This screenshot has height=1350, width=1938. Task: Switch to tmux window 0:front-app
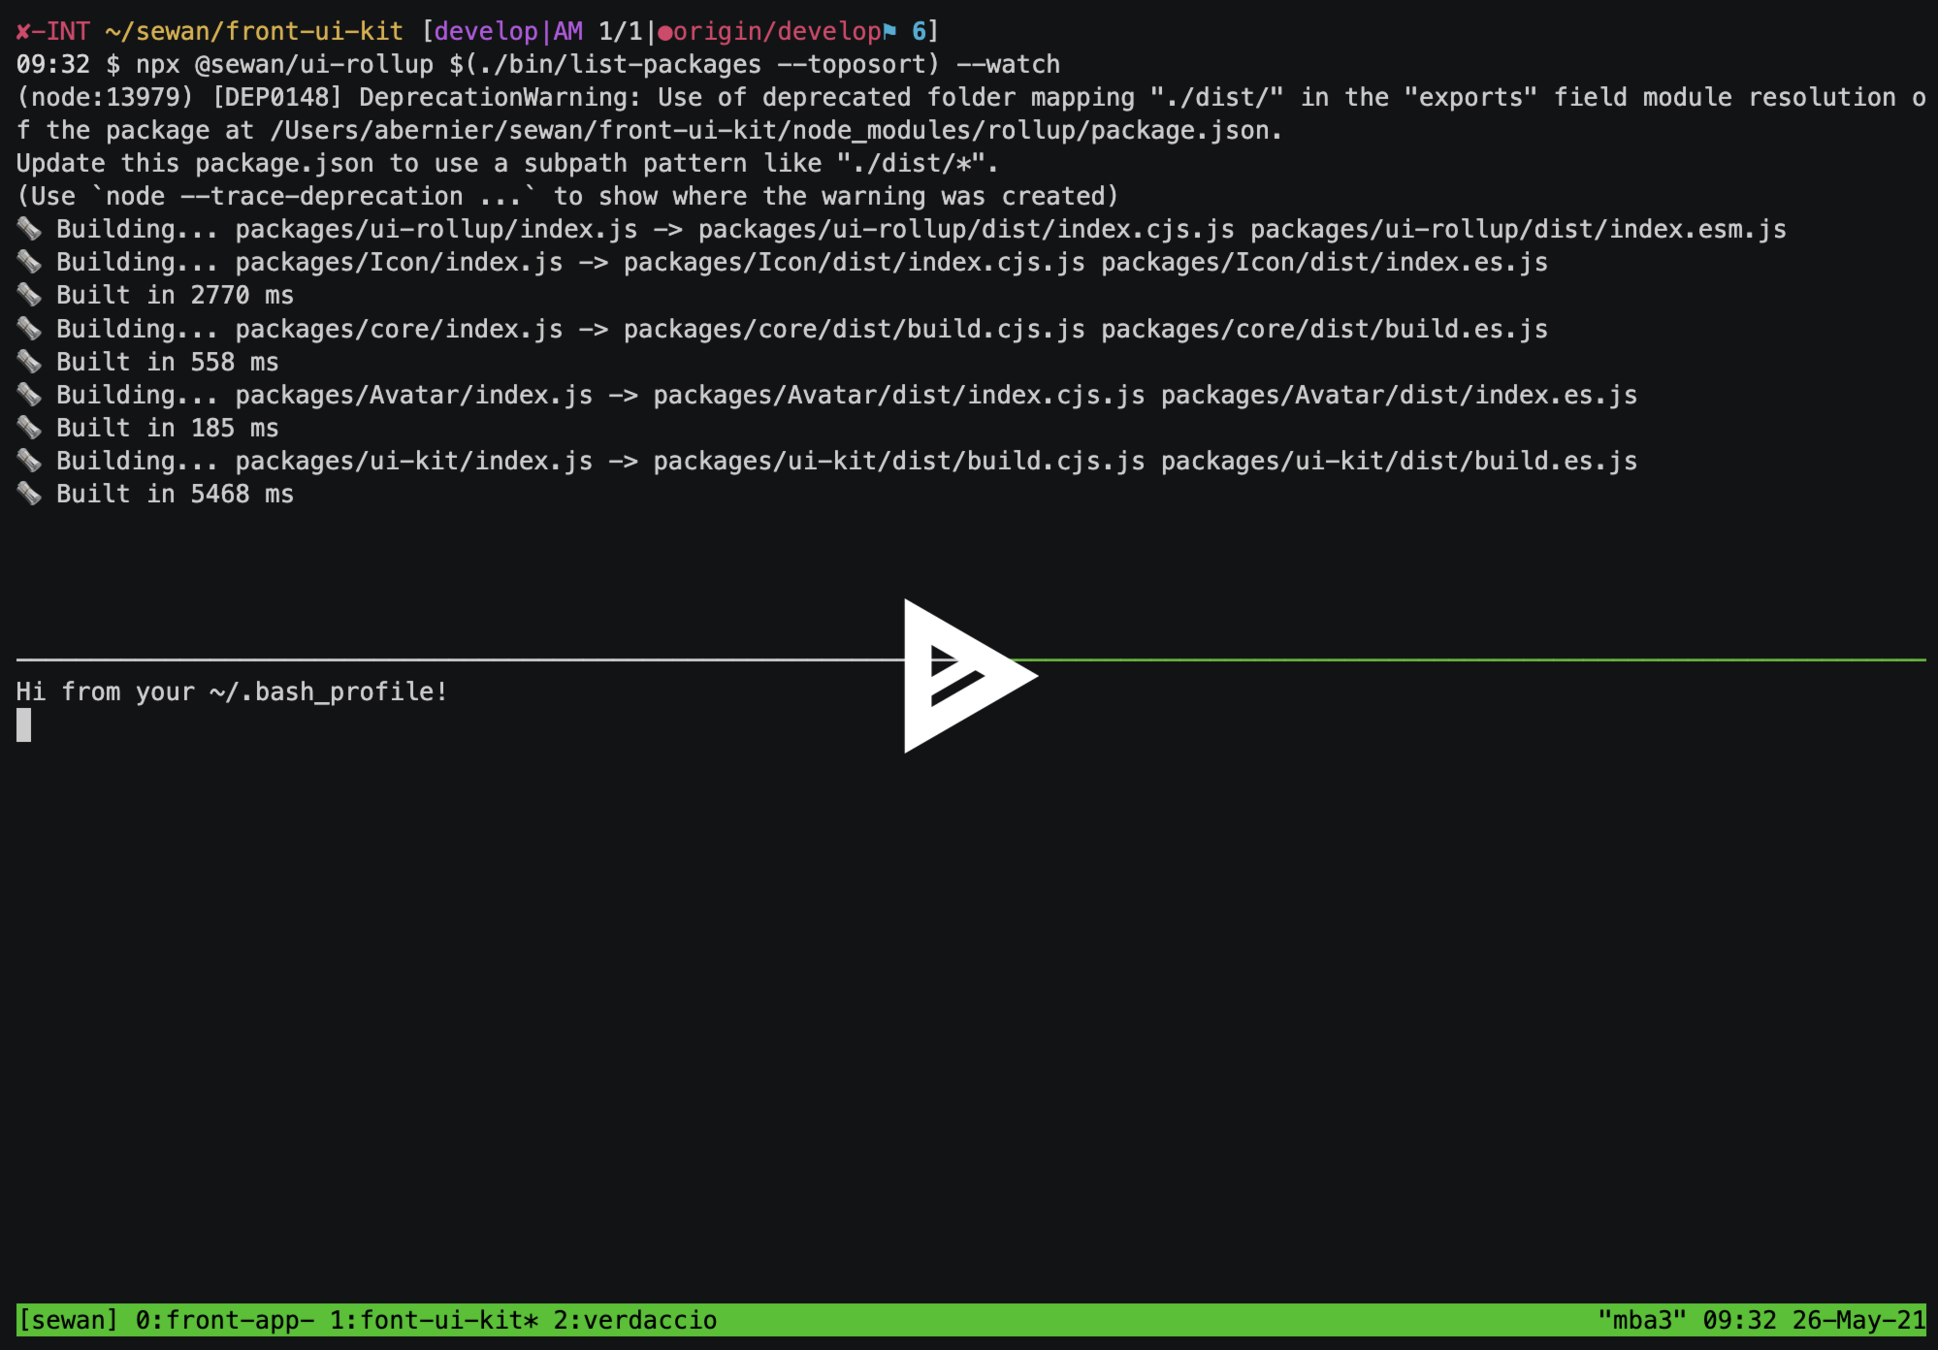[224, 1320]
